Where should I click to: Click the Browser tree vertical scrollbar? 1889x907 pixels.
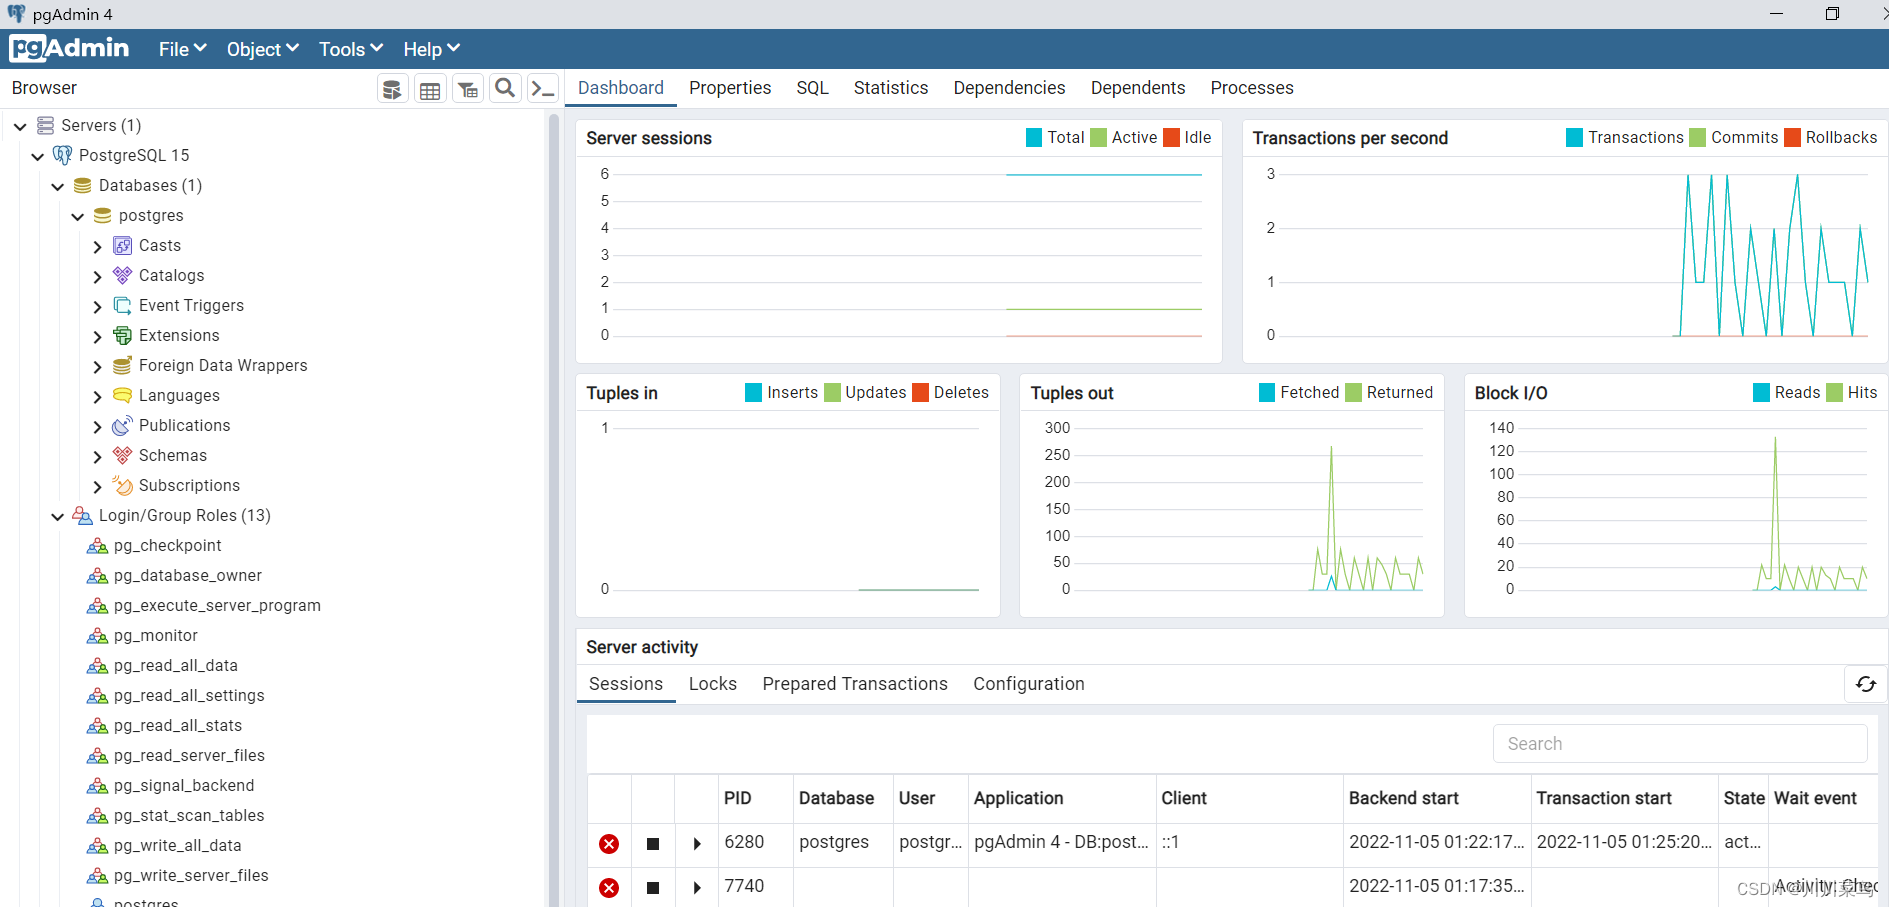click(x=554, y=508)
